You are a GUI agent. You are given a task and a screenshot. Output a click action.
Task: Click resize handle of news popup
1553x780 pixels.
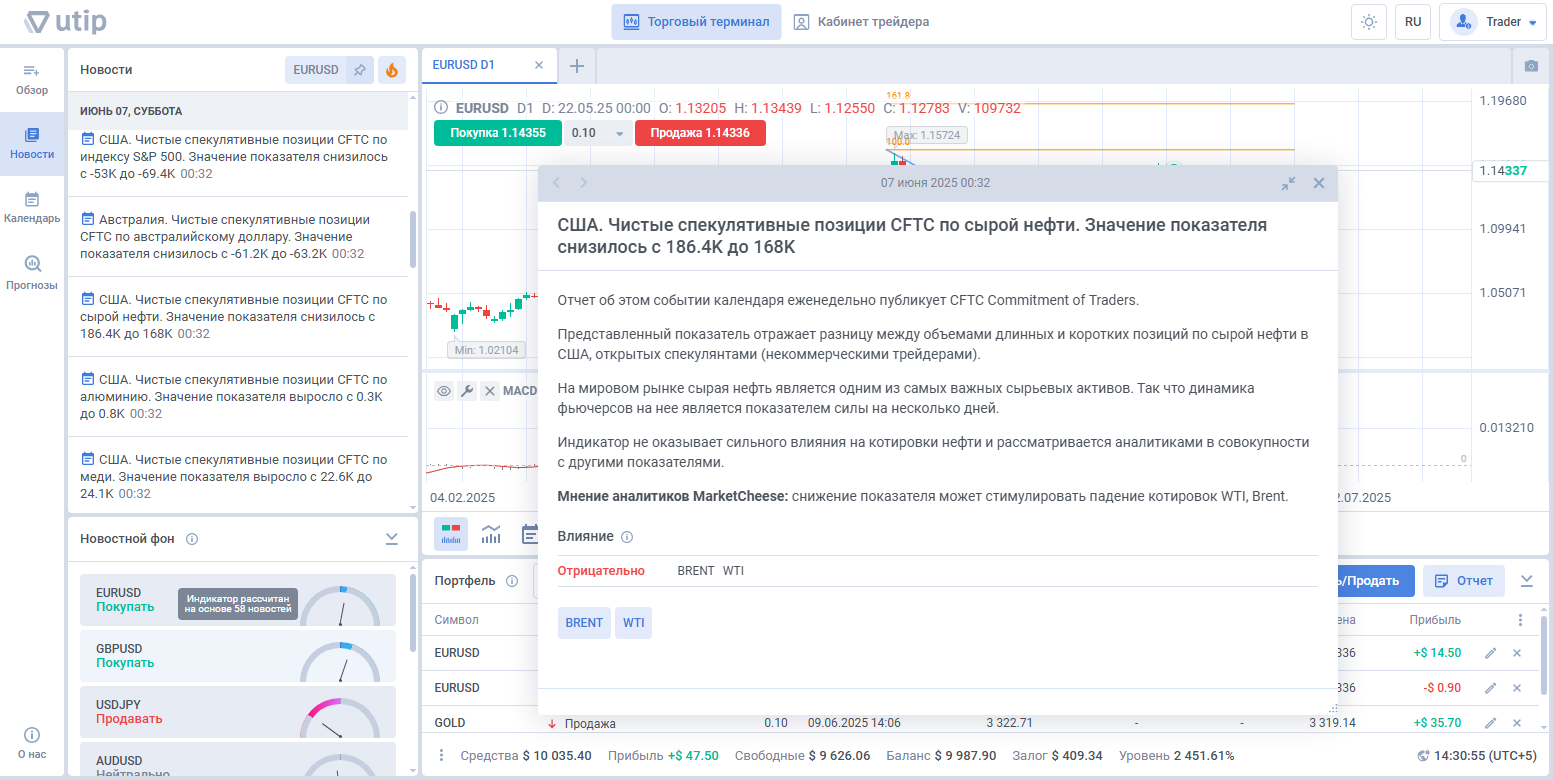(1333, 708)
